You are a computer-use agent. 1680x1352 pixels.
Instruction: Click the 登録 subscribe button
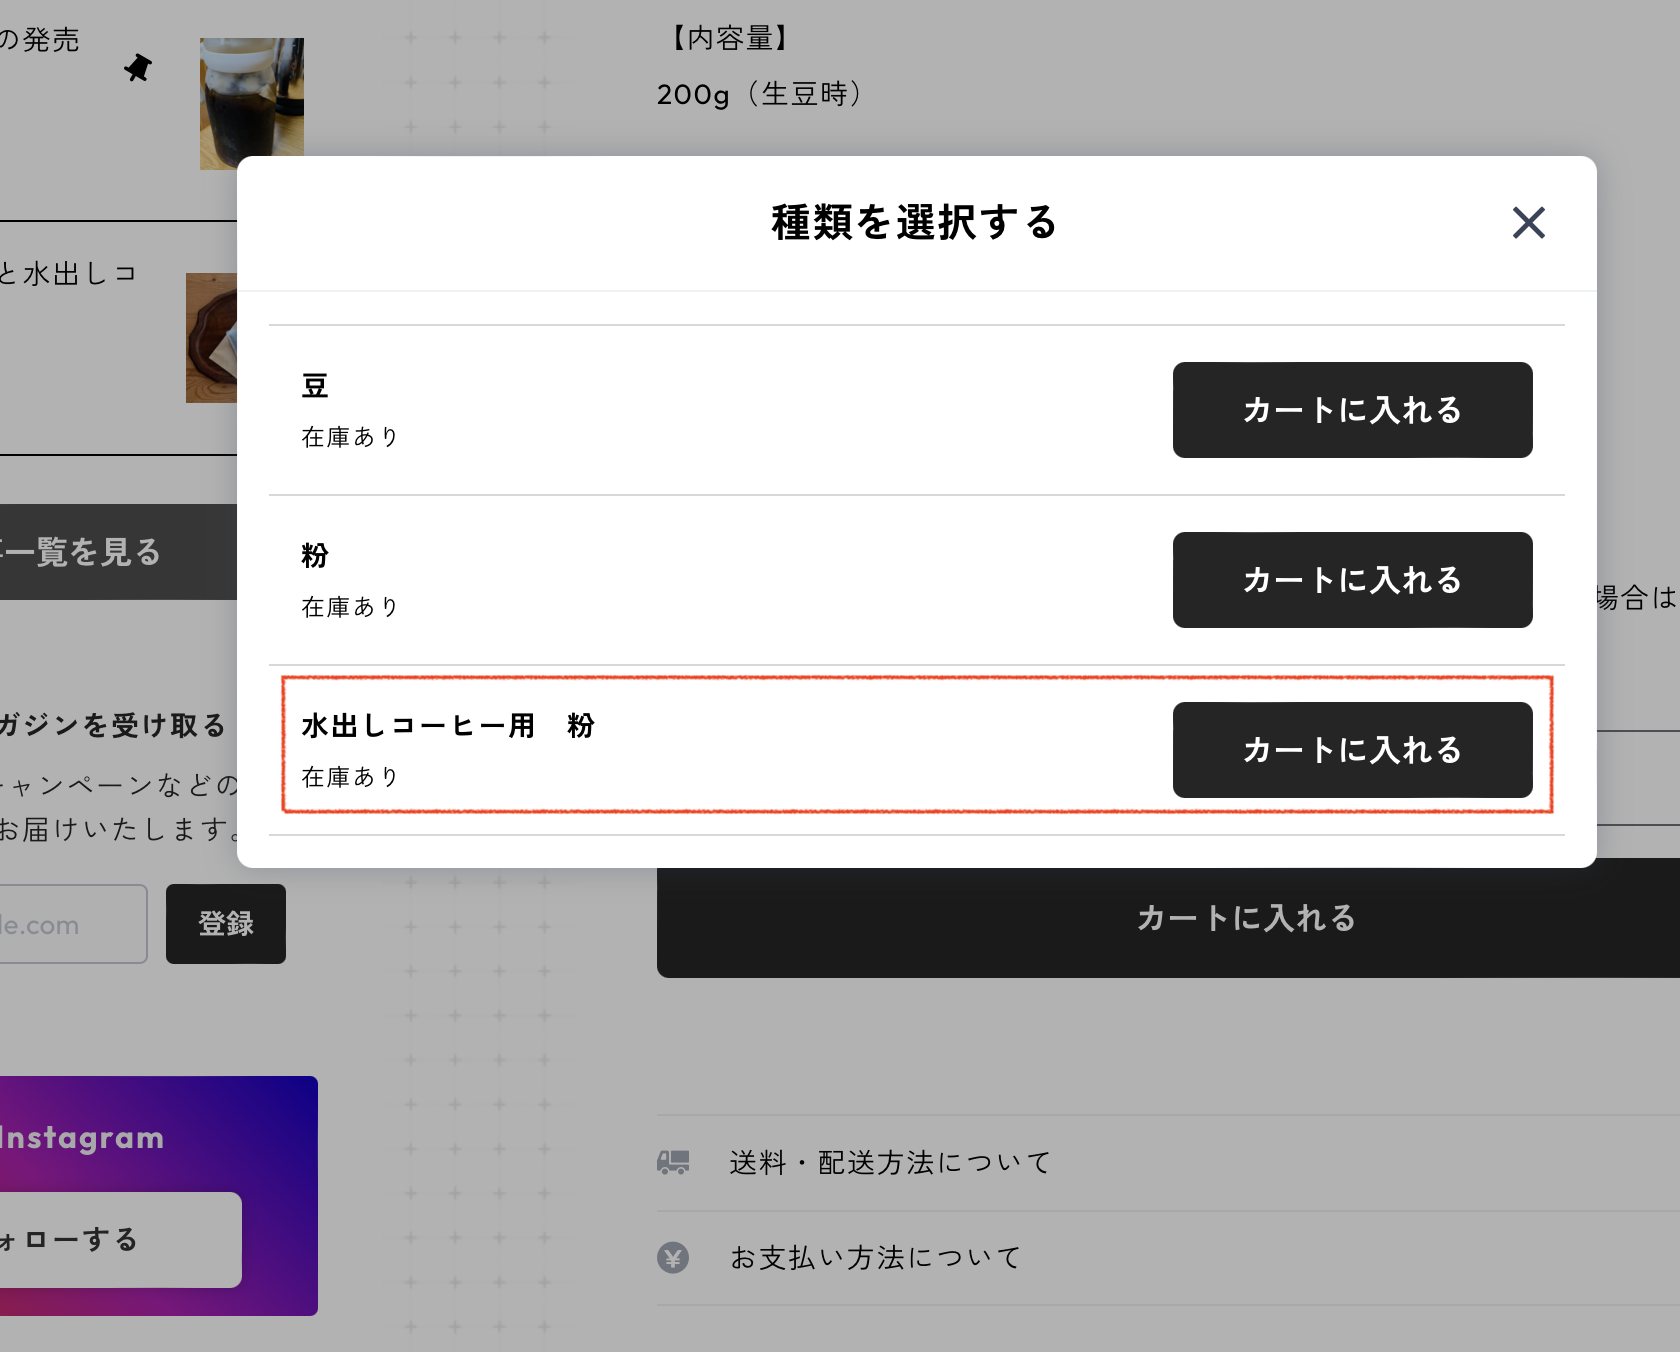tap(226, 924)
